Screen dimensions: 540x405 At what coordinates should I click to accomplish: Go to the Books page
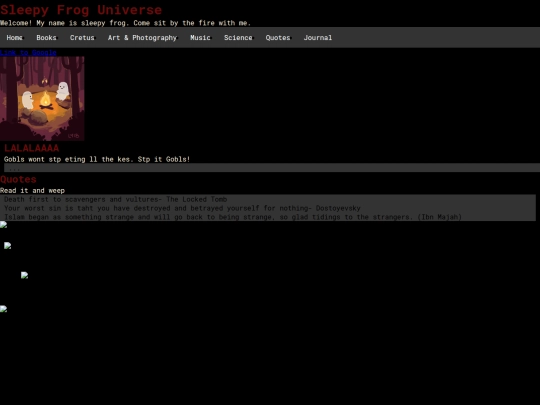point(46,38)
